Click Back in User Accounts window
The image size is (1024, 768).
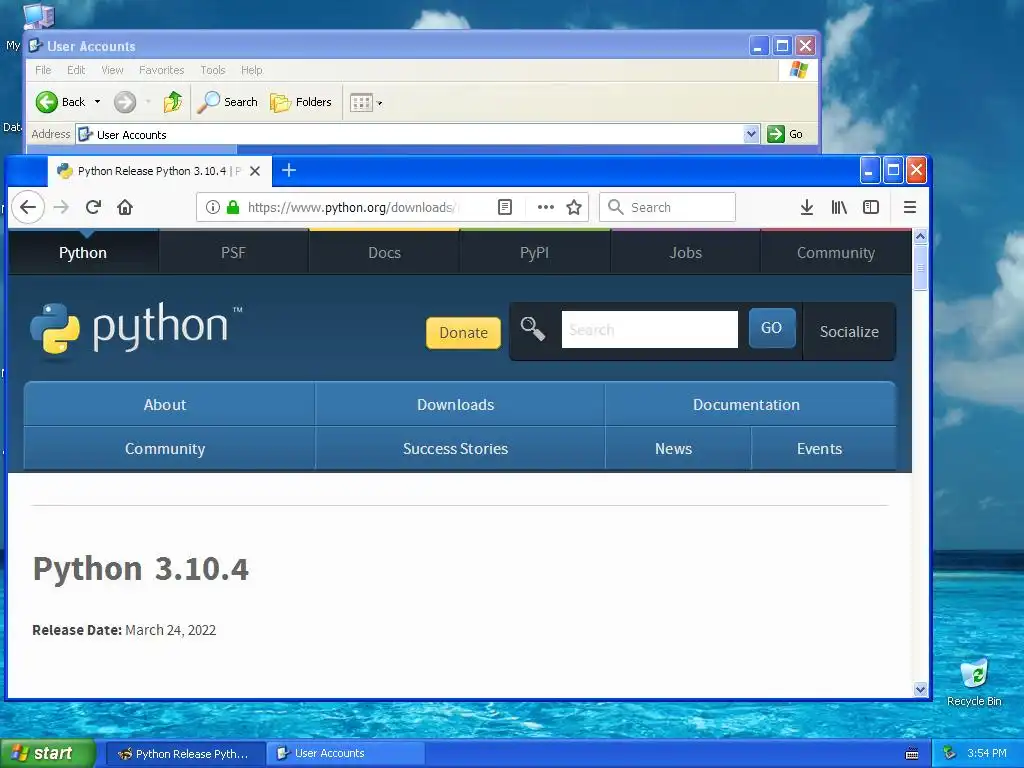click(60, 102)
